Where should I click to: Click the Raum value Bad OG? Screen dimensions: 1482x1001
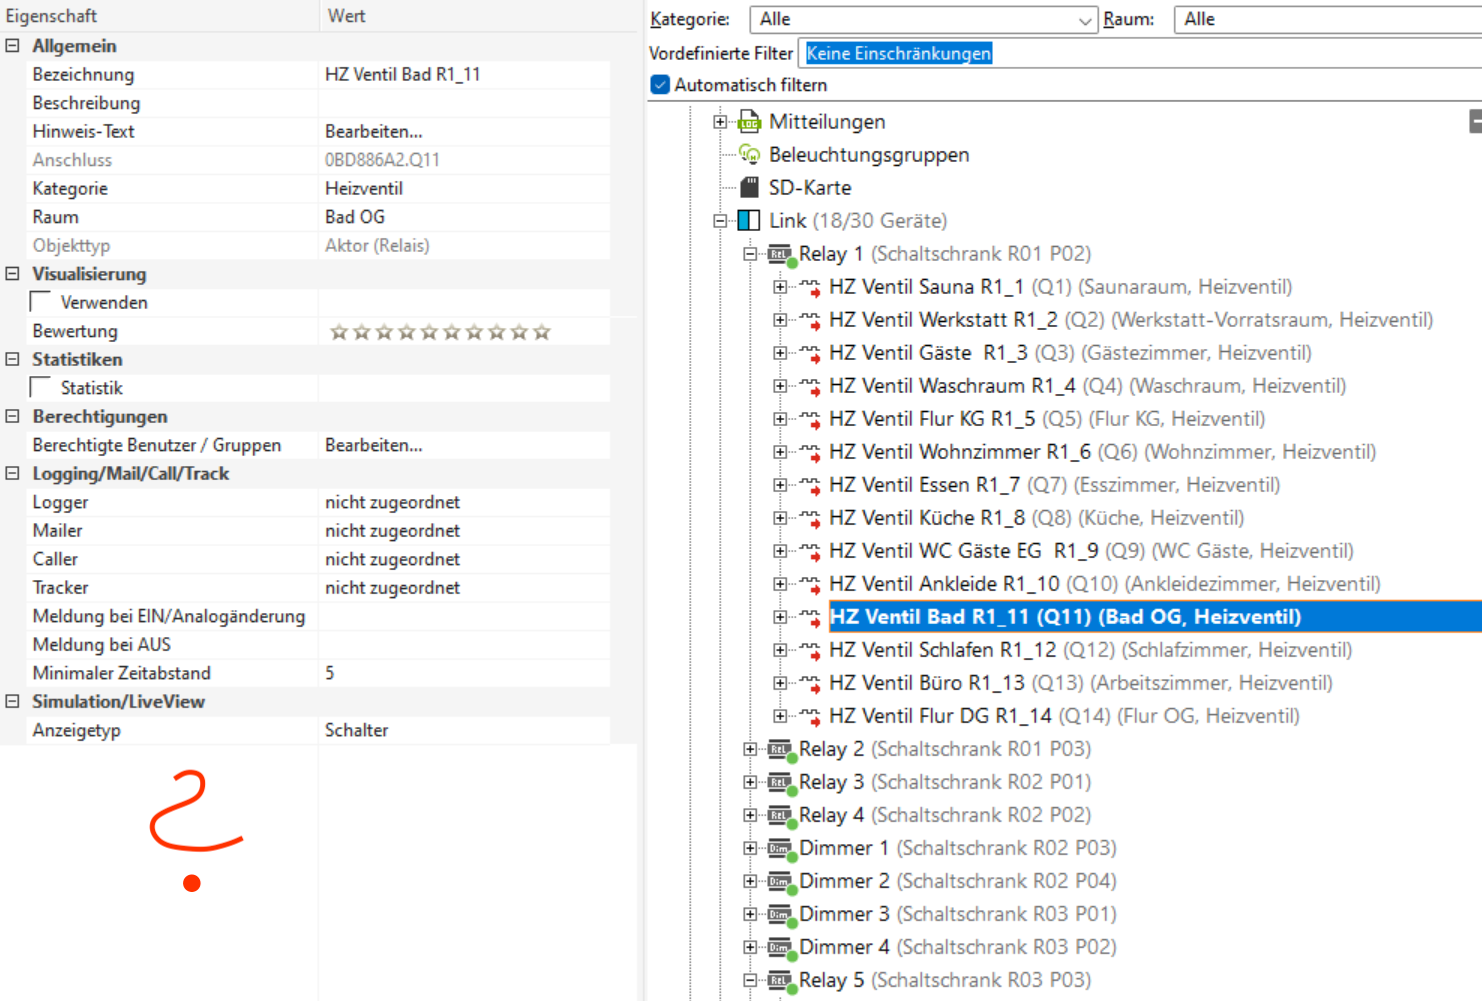[355, 217]
